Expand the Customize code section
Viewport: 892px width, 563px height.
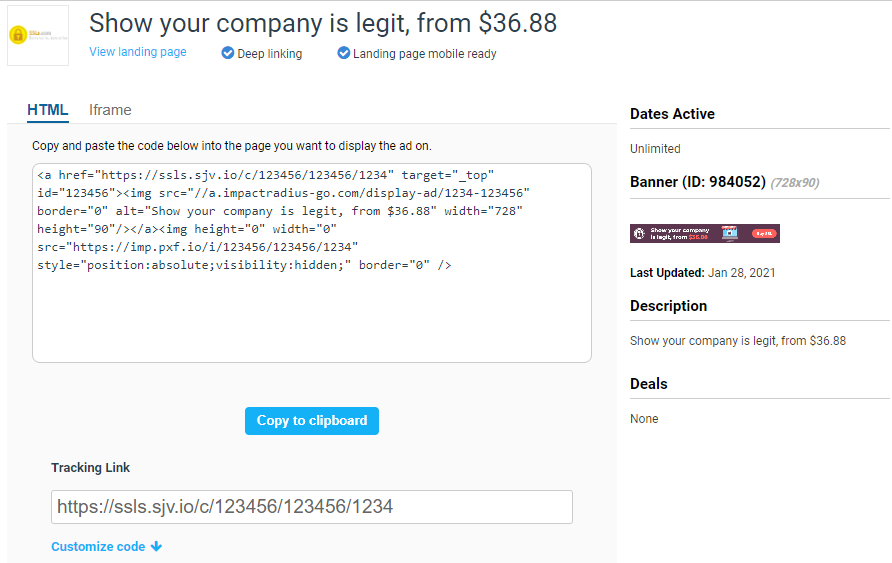click(x=98, y=547)
